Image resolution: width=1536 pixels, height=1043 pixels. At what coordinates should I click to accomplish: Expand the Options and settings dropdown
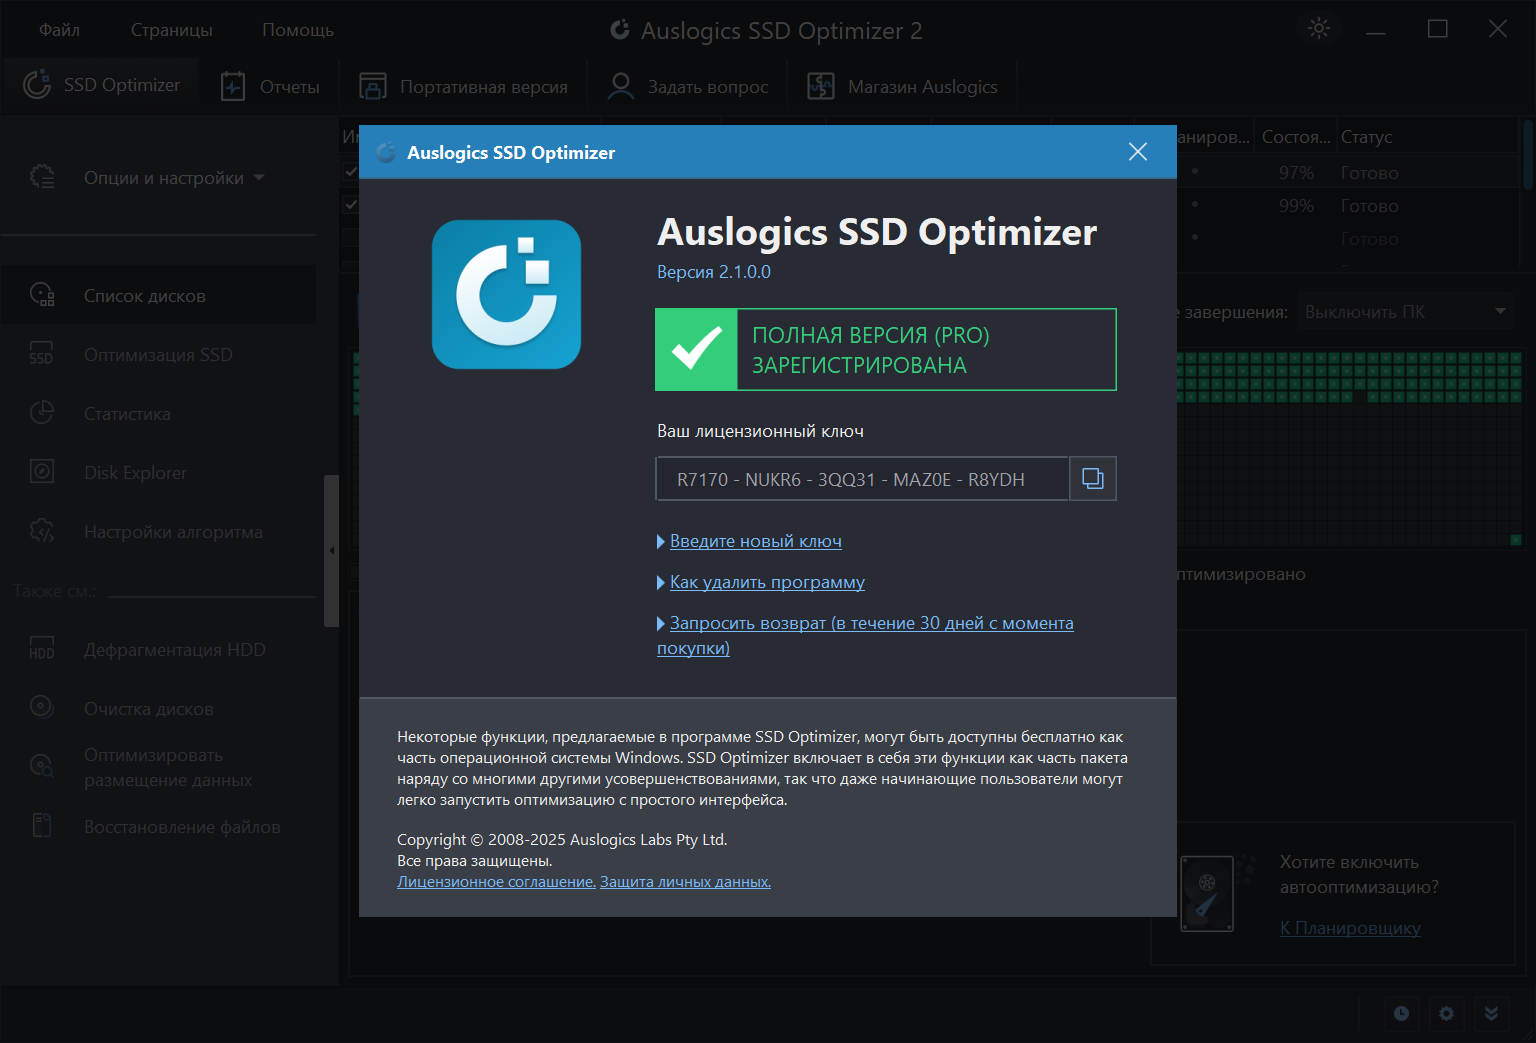coord(174,178)
